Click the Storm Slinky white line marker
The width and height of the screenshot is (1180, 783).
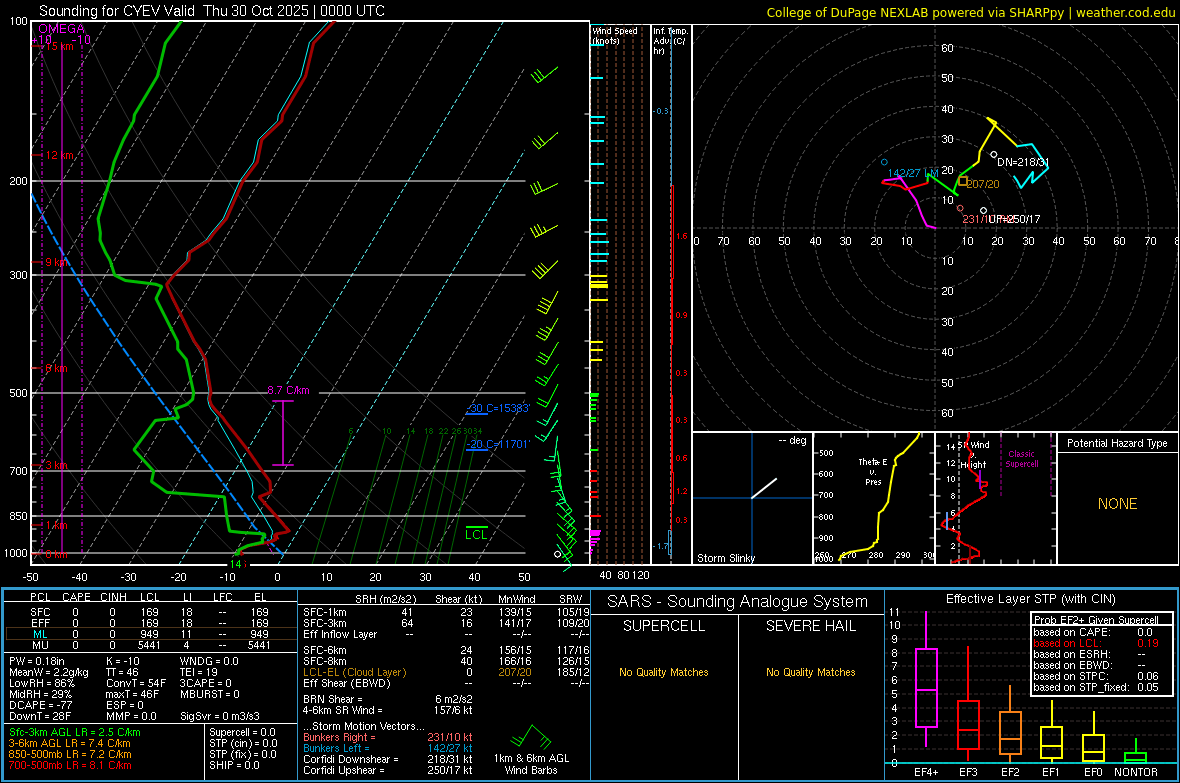click(764, 488)
